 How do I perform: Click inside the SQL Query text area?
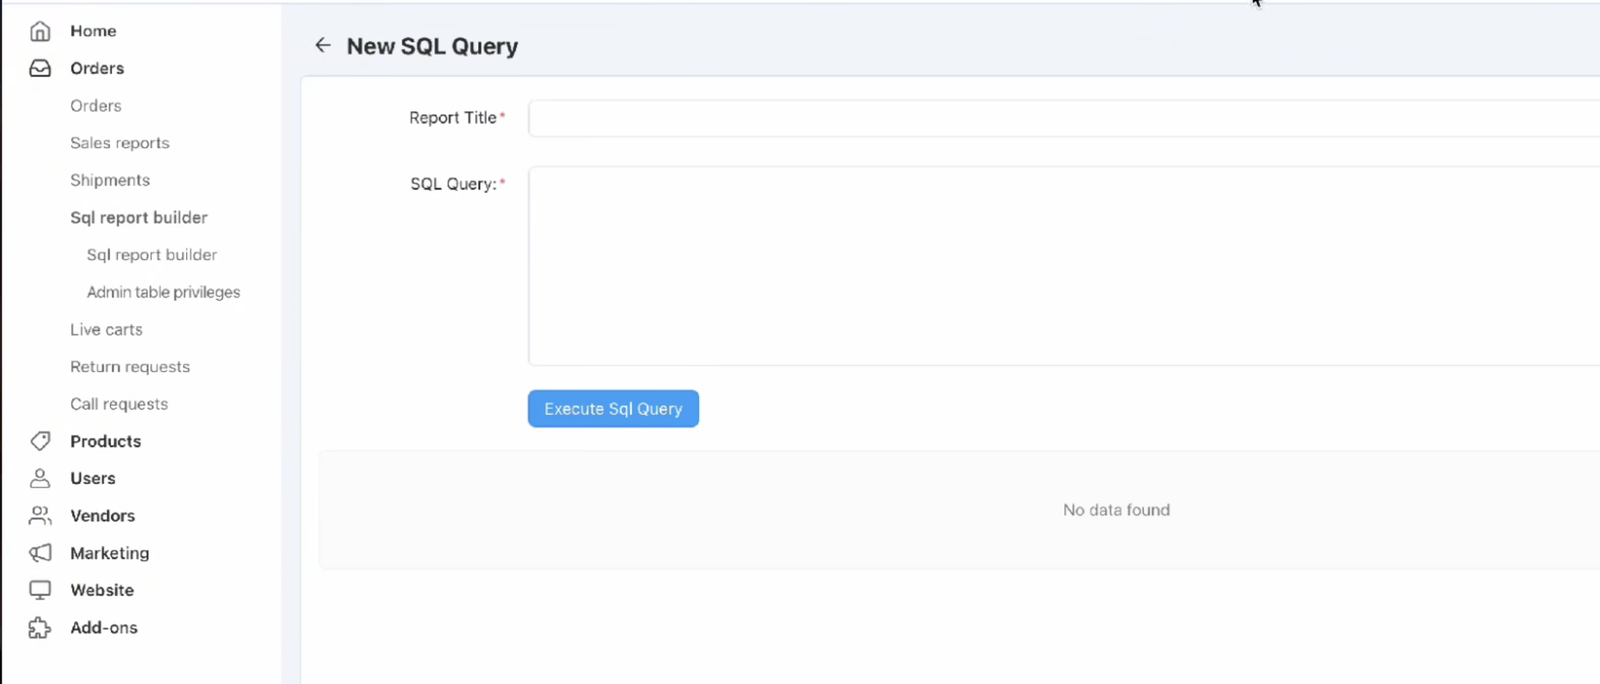1064,266
